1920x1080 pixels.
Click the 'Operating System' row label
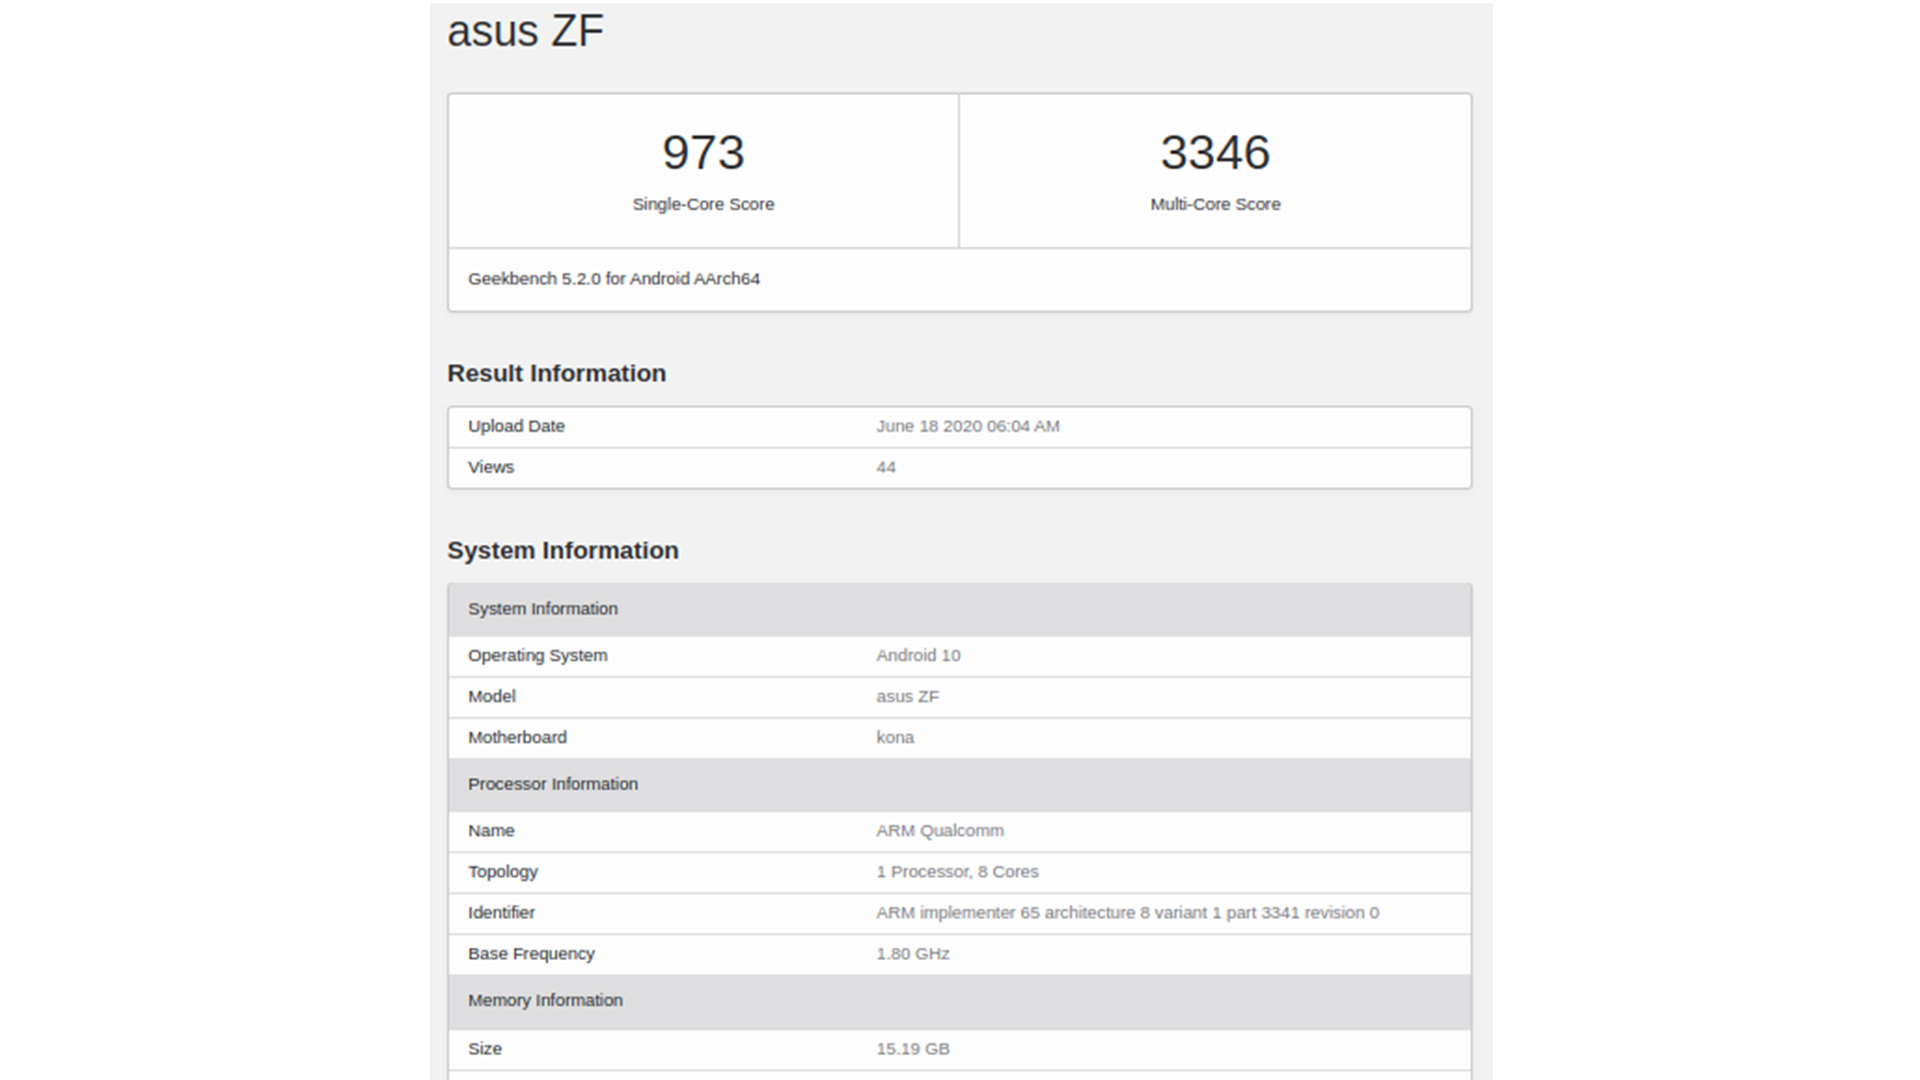(x=538, y=655)
